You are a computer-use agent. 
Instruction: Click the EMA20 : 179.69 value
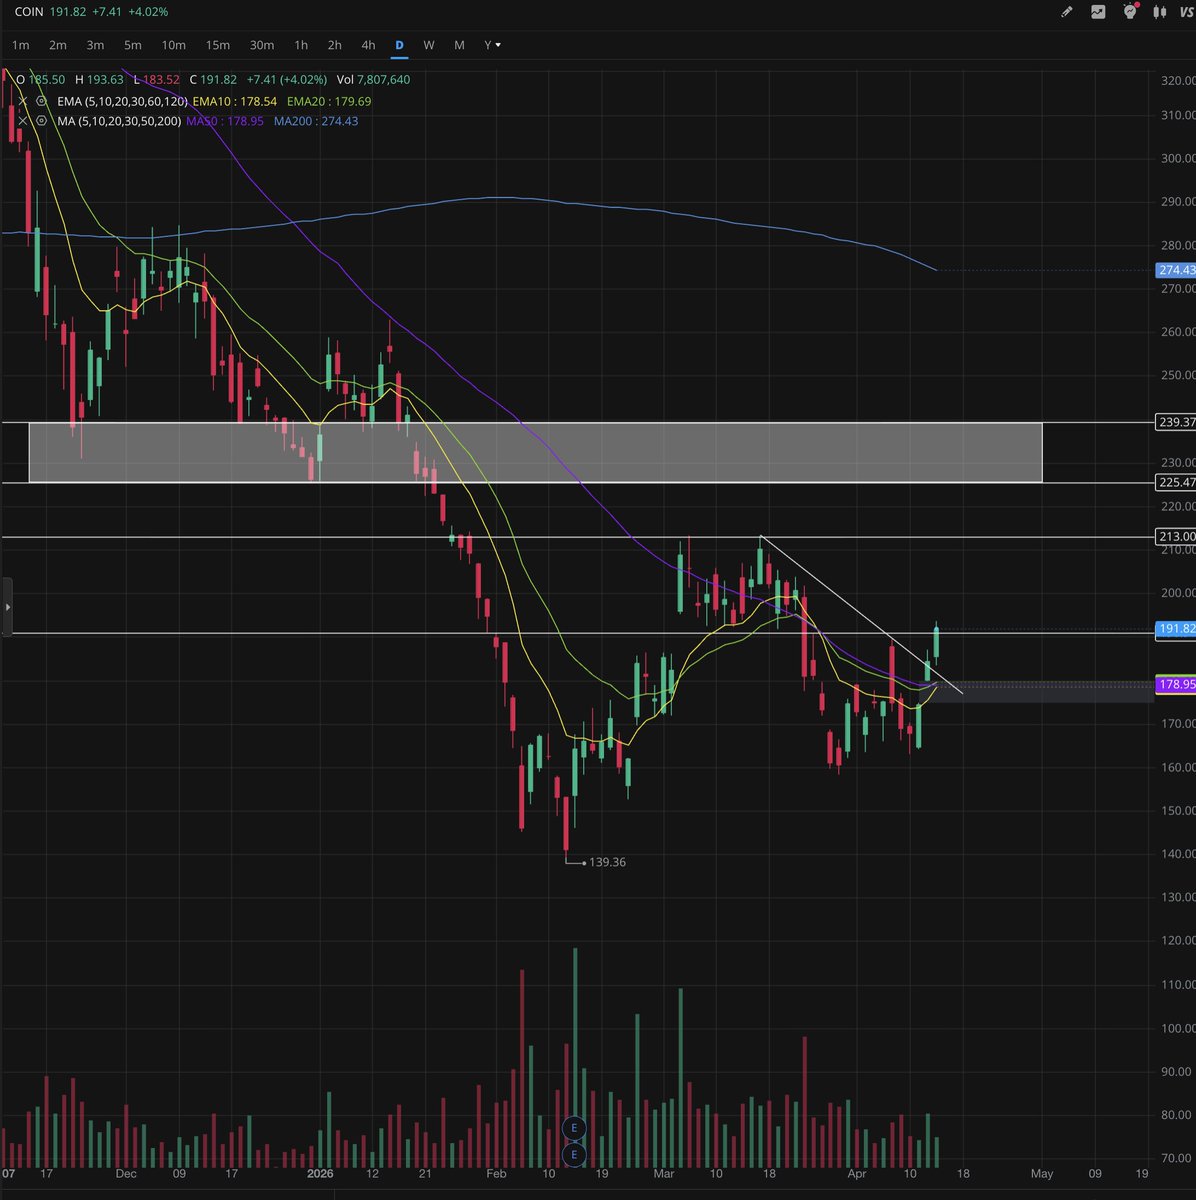pyautogui.click(x=329, y=101)
